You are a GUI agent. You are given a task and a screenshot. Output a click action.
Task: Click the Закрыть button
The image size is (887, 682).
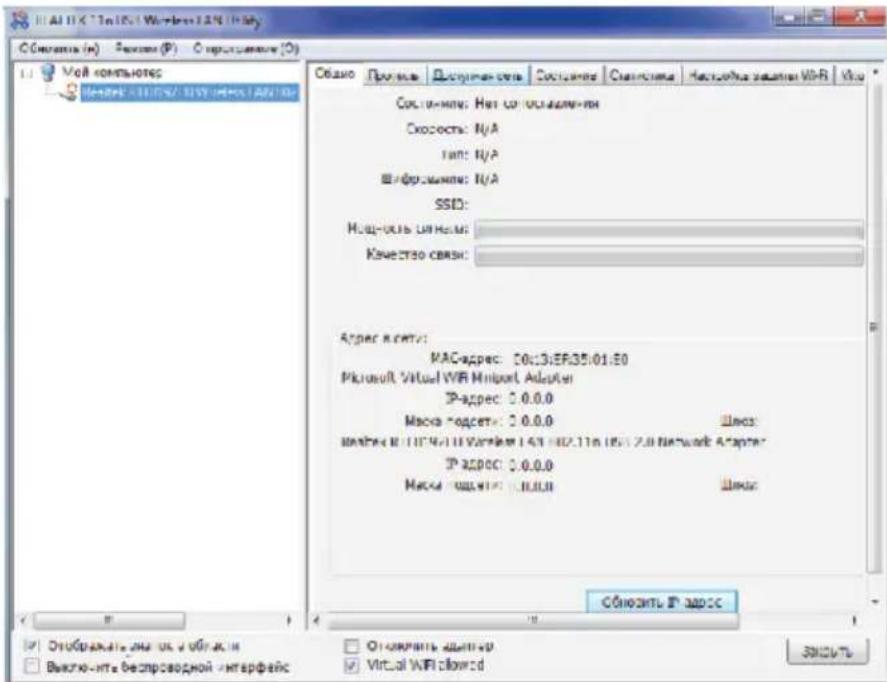828,651
